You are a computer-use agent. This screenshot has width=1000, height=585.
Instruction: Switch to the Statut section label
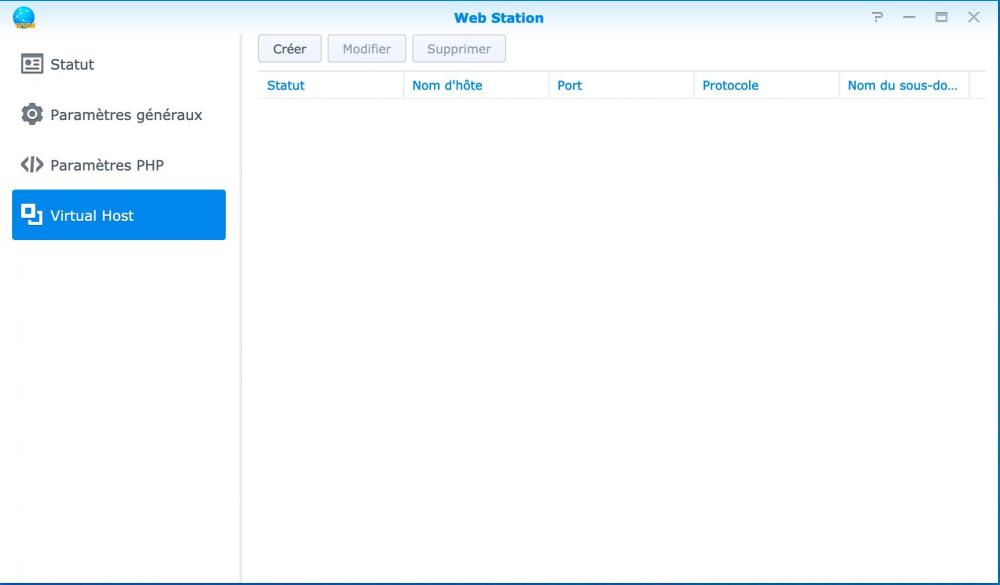[72, 64]
